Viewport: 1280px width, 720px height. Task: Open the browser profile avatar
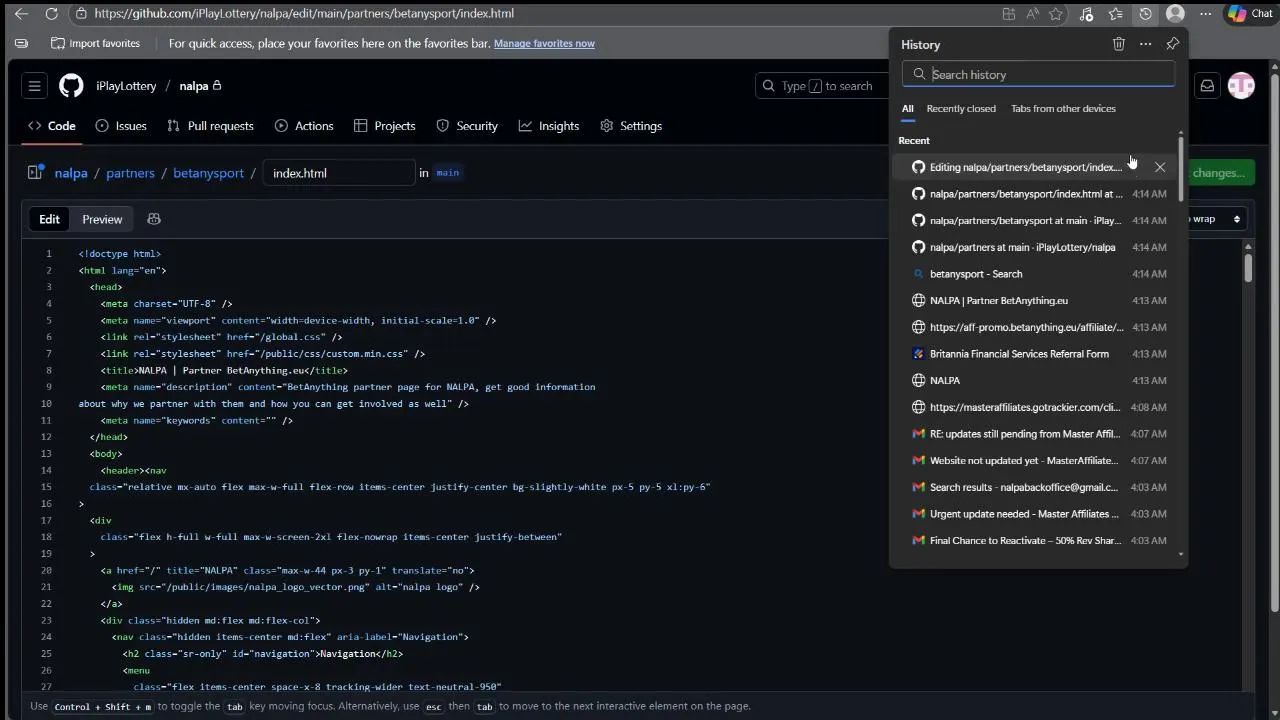coord(1175,14)
